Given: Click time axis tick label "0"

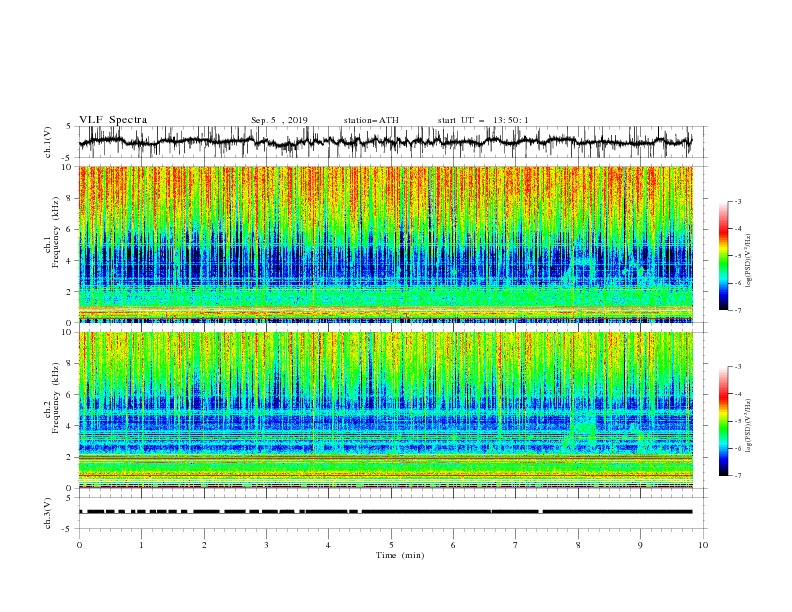Looking at the screenshot, I should (x=79, y=545).
